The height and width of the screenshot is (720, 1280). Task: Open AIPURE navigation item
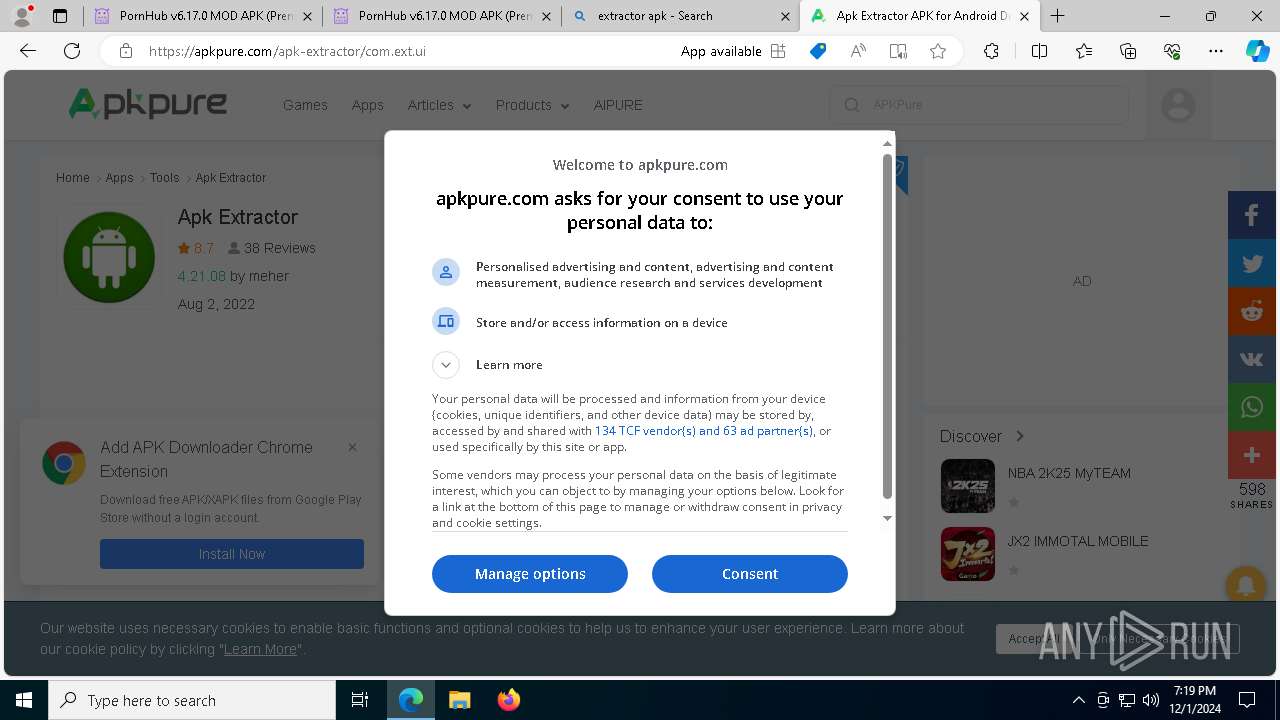coord(618,105)
